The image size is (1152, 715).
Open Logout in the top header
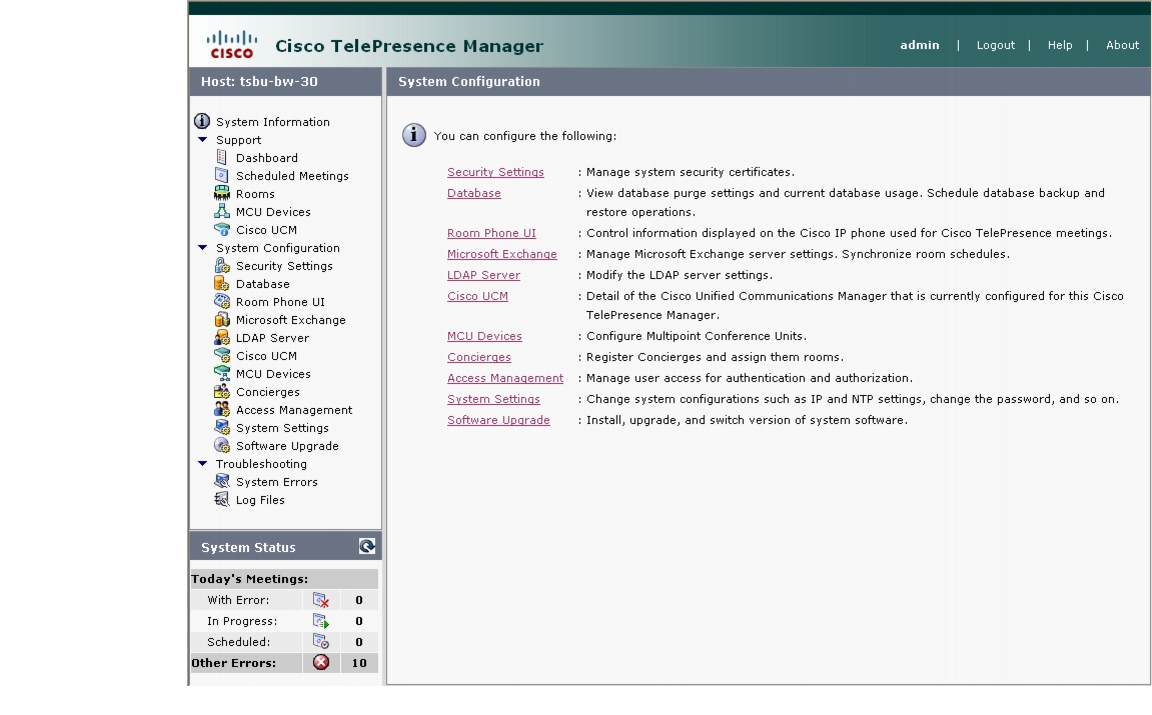(x=996, y=45)
